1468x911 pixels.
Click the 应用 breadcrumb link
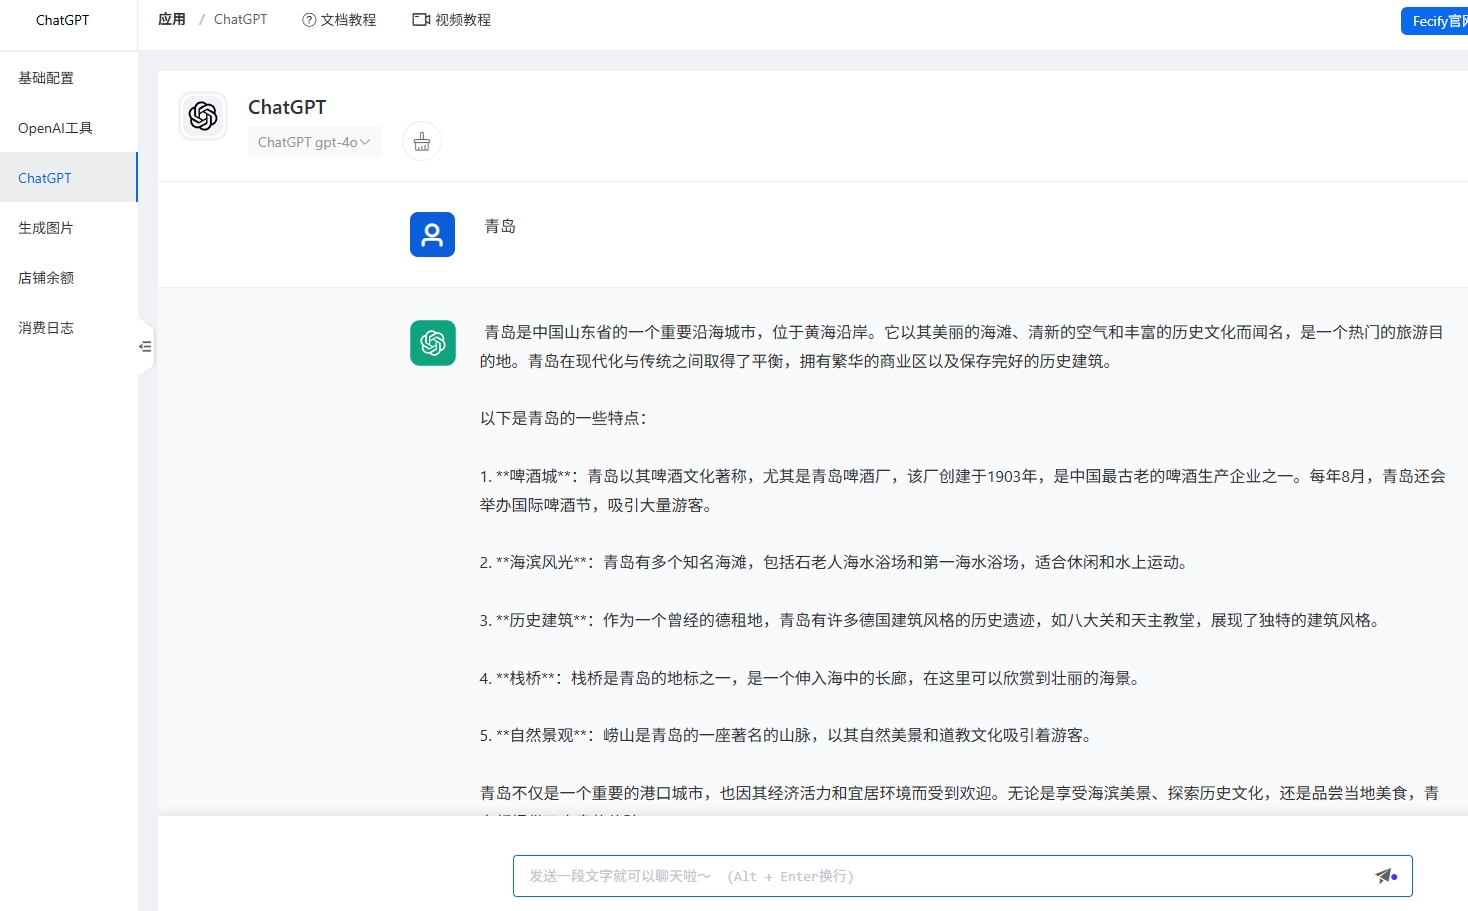click(x=172, y=19)
